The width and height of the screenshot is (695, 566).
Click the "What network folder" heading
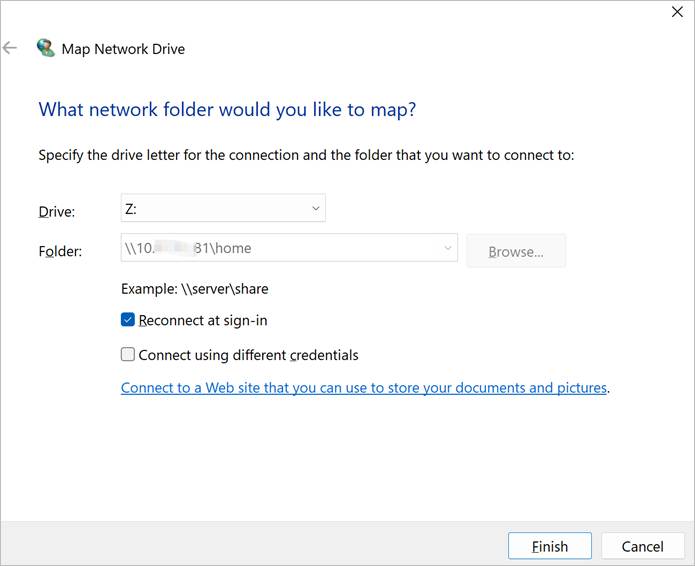(x=227, y=109)
